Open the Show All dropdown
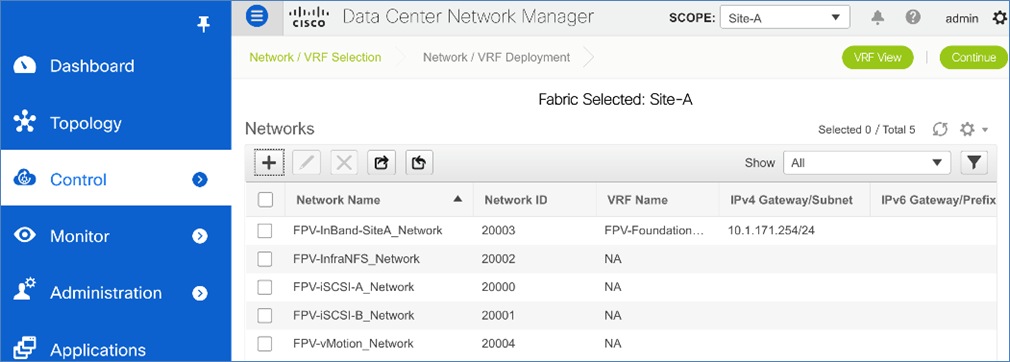The height and width of the screenshot is (362, 1010). 866,163
